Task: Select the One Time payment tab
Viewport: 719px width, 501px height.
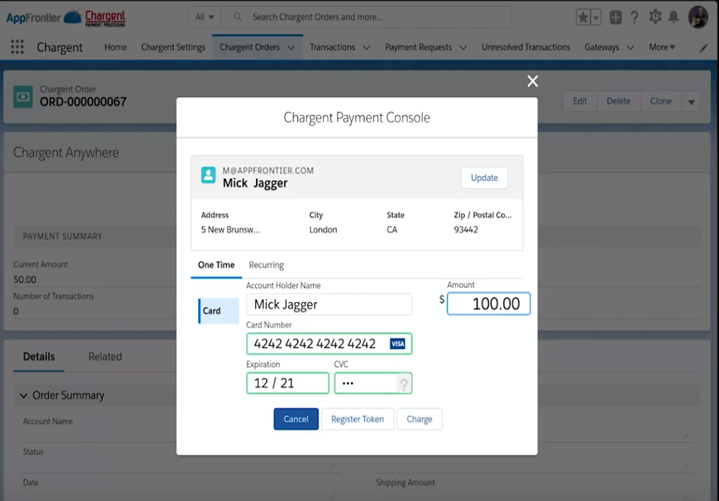Action: 216,265
